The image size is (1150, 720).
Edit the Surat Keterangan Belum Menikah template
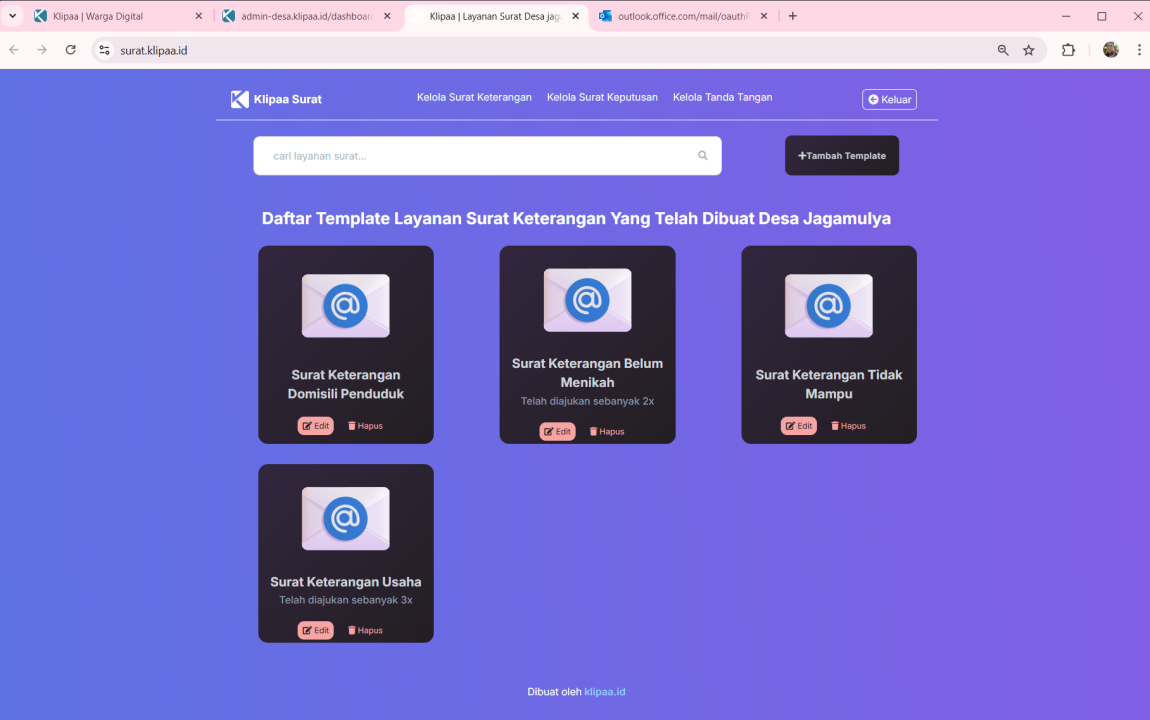(557, 432)
